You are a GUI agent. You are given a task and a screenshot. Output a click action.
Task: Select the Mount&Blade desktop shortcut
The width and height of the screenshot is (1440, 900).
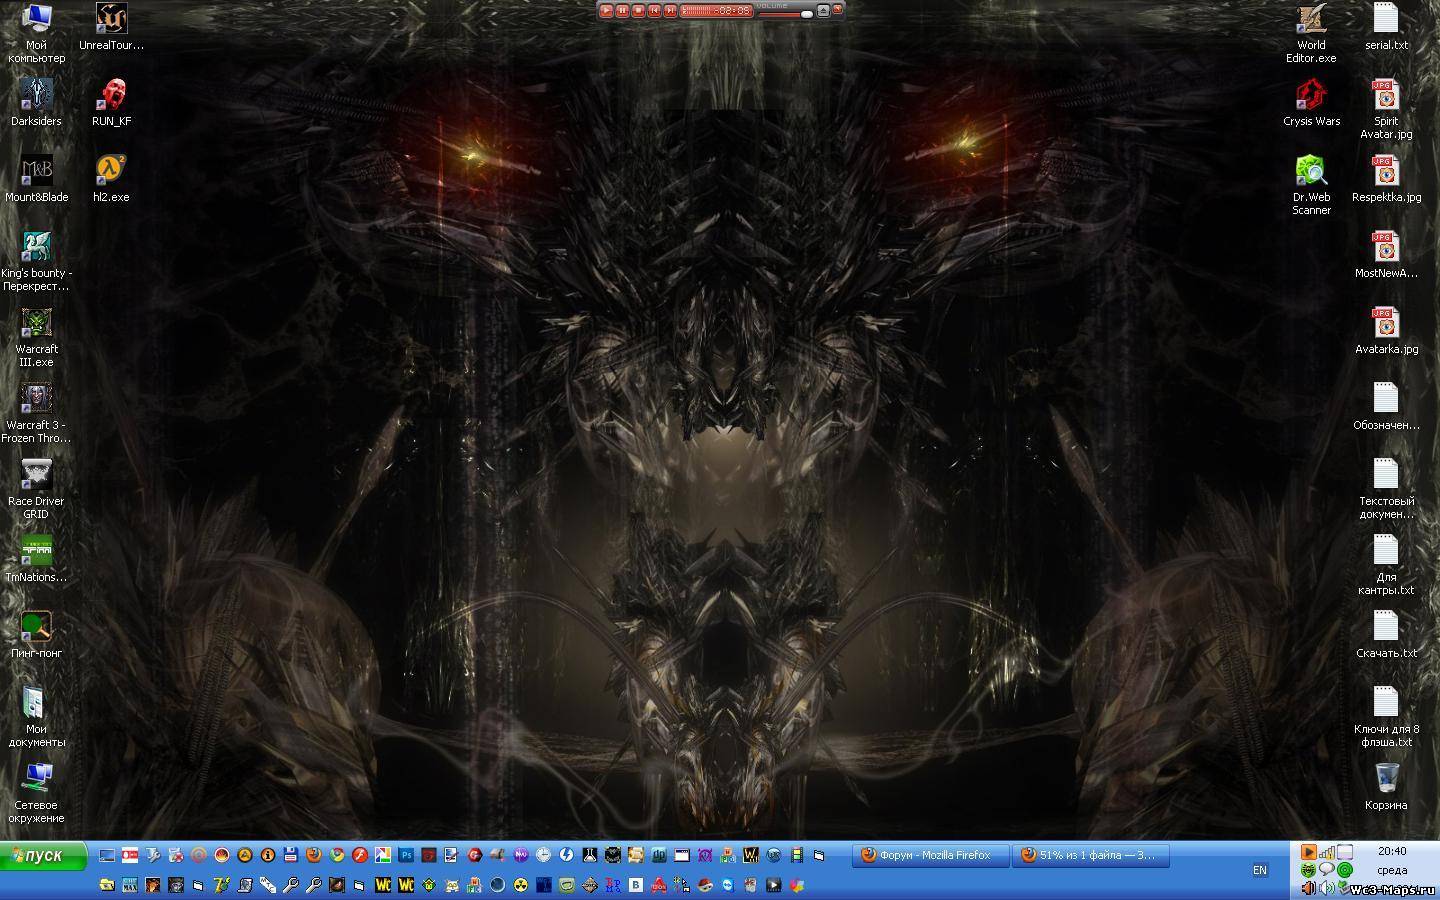tap(36, 171)
